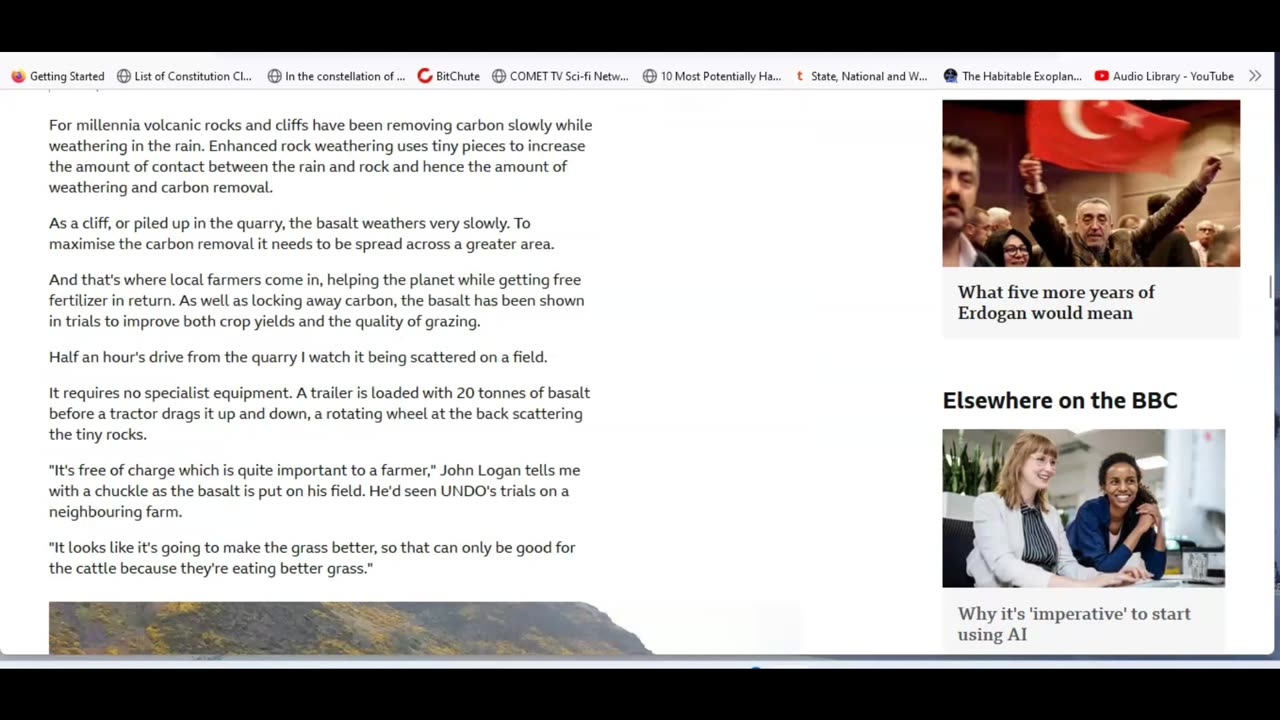Viewport: 1280px width, 720px height.
Task: Open the BitChute bookmark
Action: pos(449,76)
